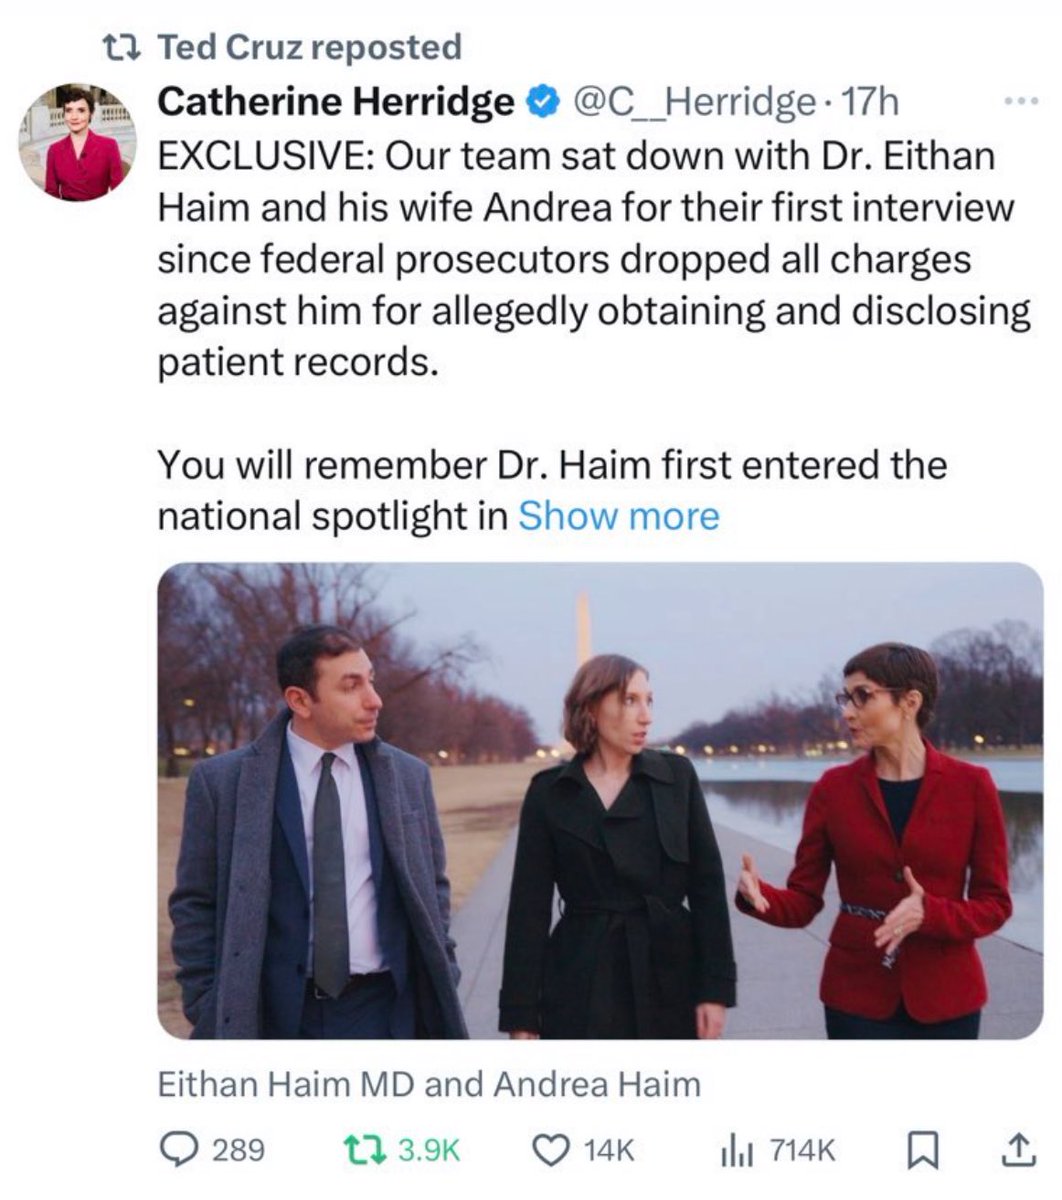The image size is (1062, 1200).
Task: Click the repost icon beside Ted Cruz
Action: [x=130, y=47]
